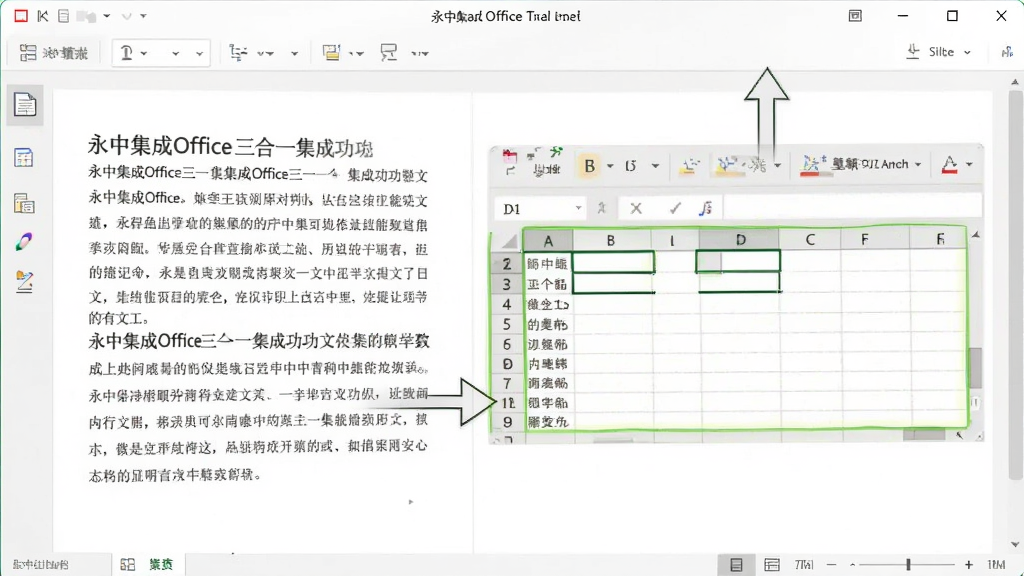Viewport: 1024px width, 576px height.
Task: Open the document page icon in left sidebar
Action: (x=25, y=104)
